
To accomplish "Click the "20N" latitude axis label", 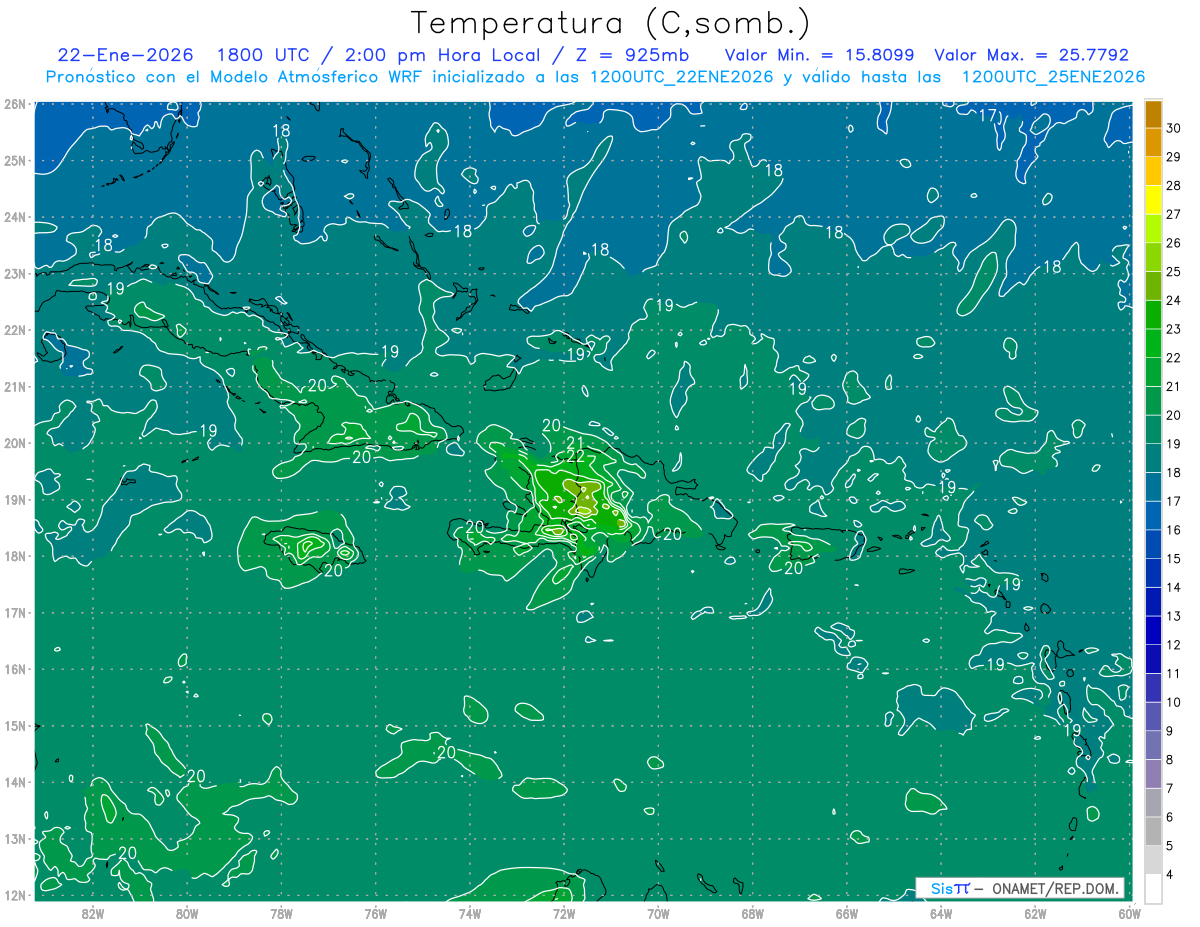I will [14, 443].
